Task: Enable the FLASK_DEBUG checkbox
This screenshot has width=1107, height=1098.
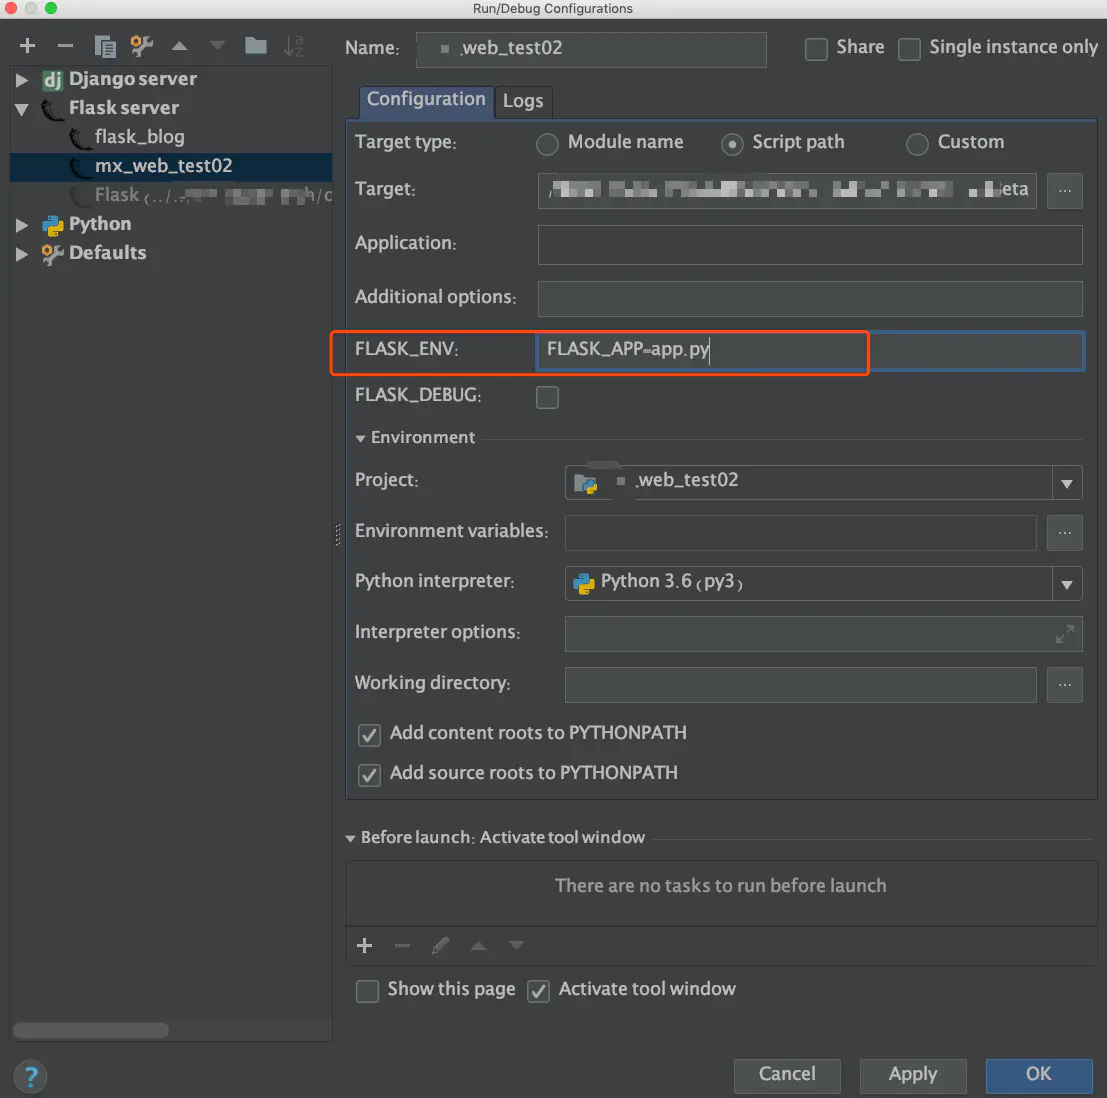Action: (x=547, y=398)
